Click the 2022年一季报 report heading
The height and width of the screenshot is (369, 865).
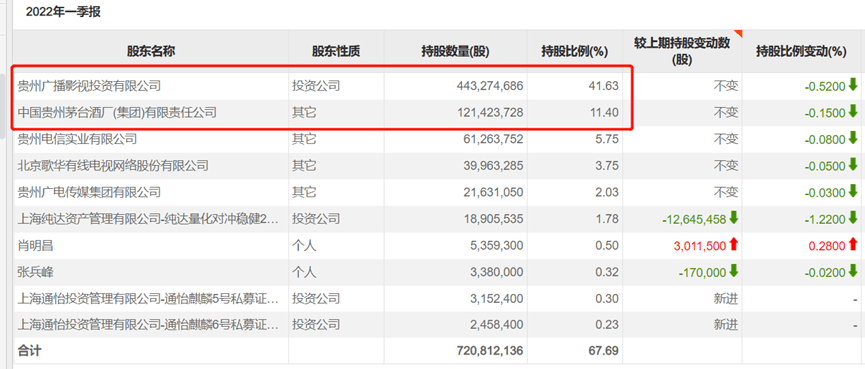click(x=63, y=12)
